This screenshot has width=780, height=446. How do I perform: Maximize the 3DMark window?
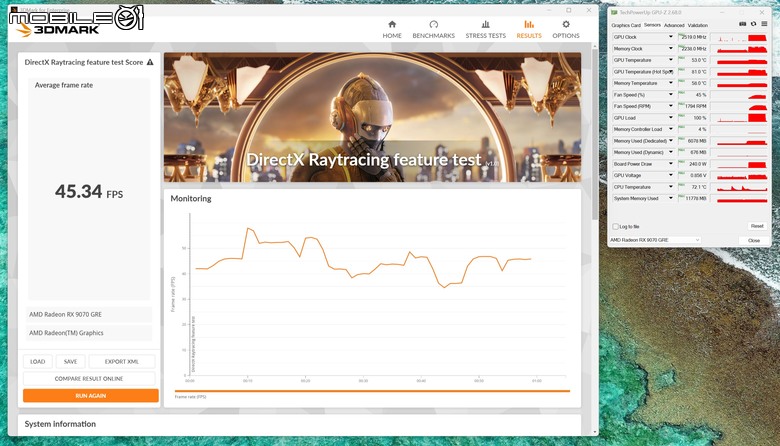click(x=569, y=10)
